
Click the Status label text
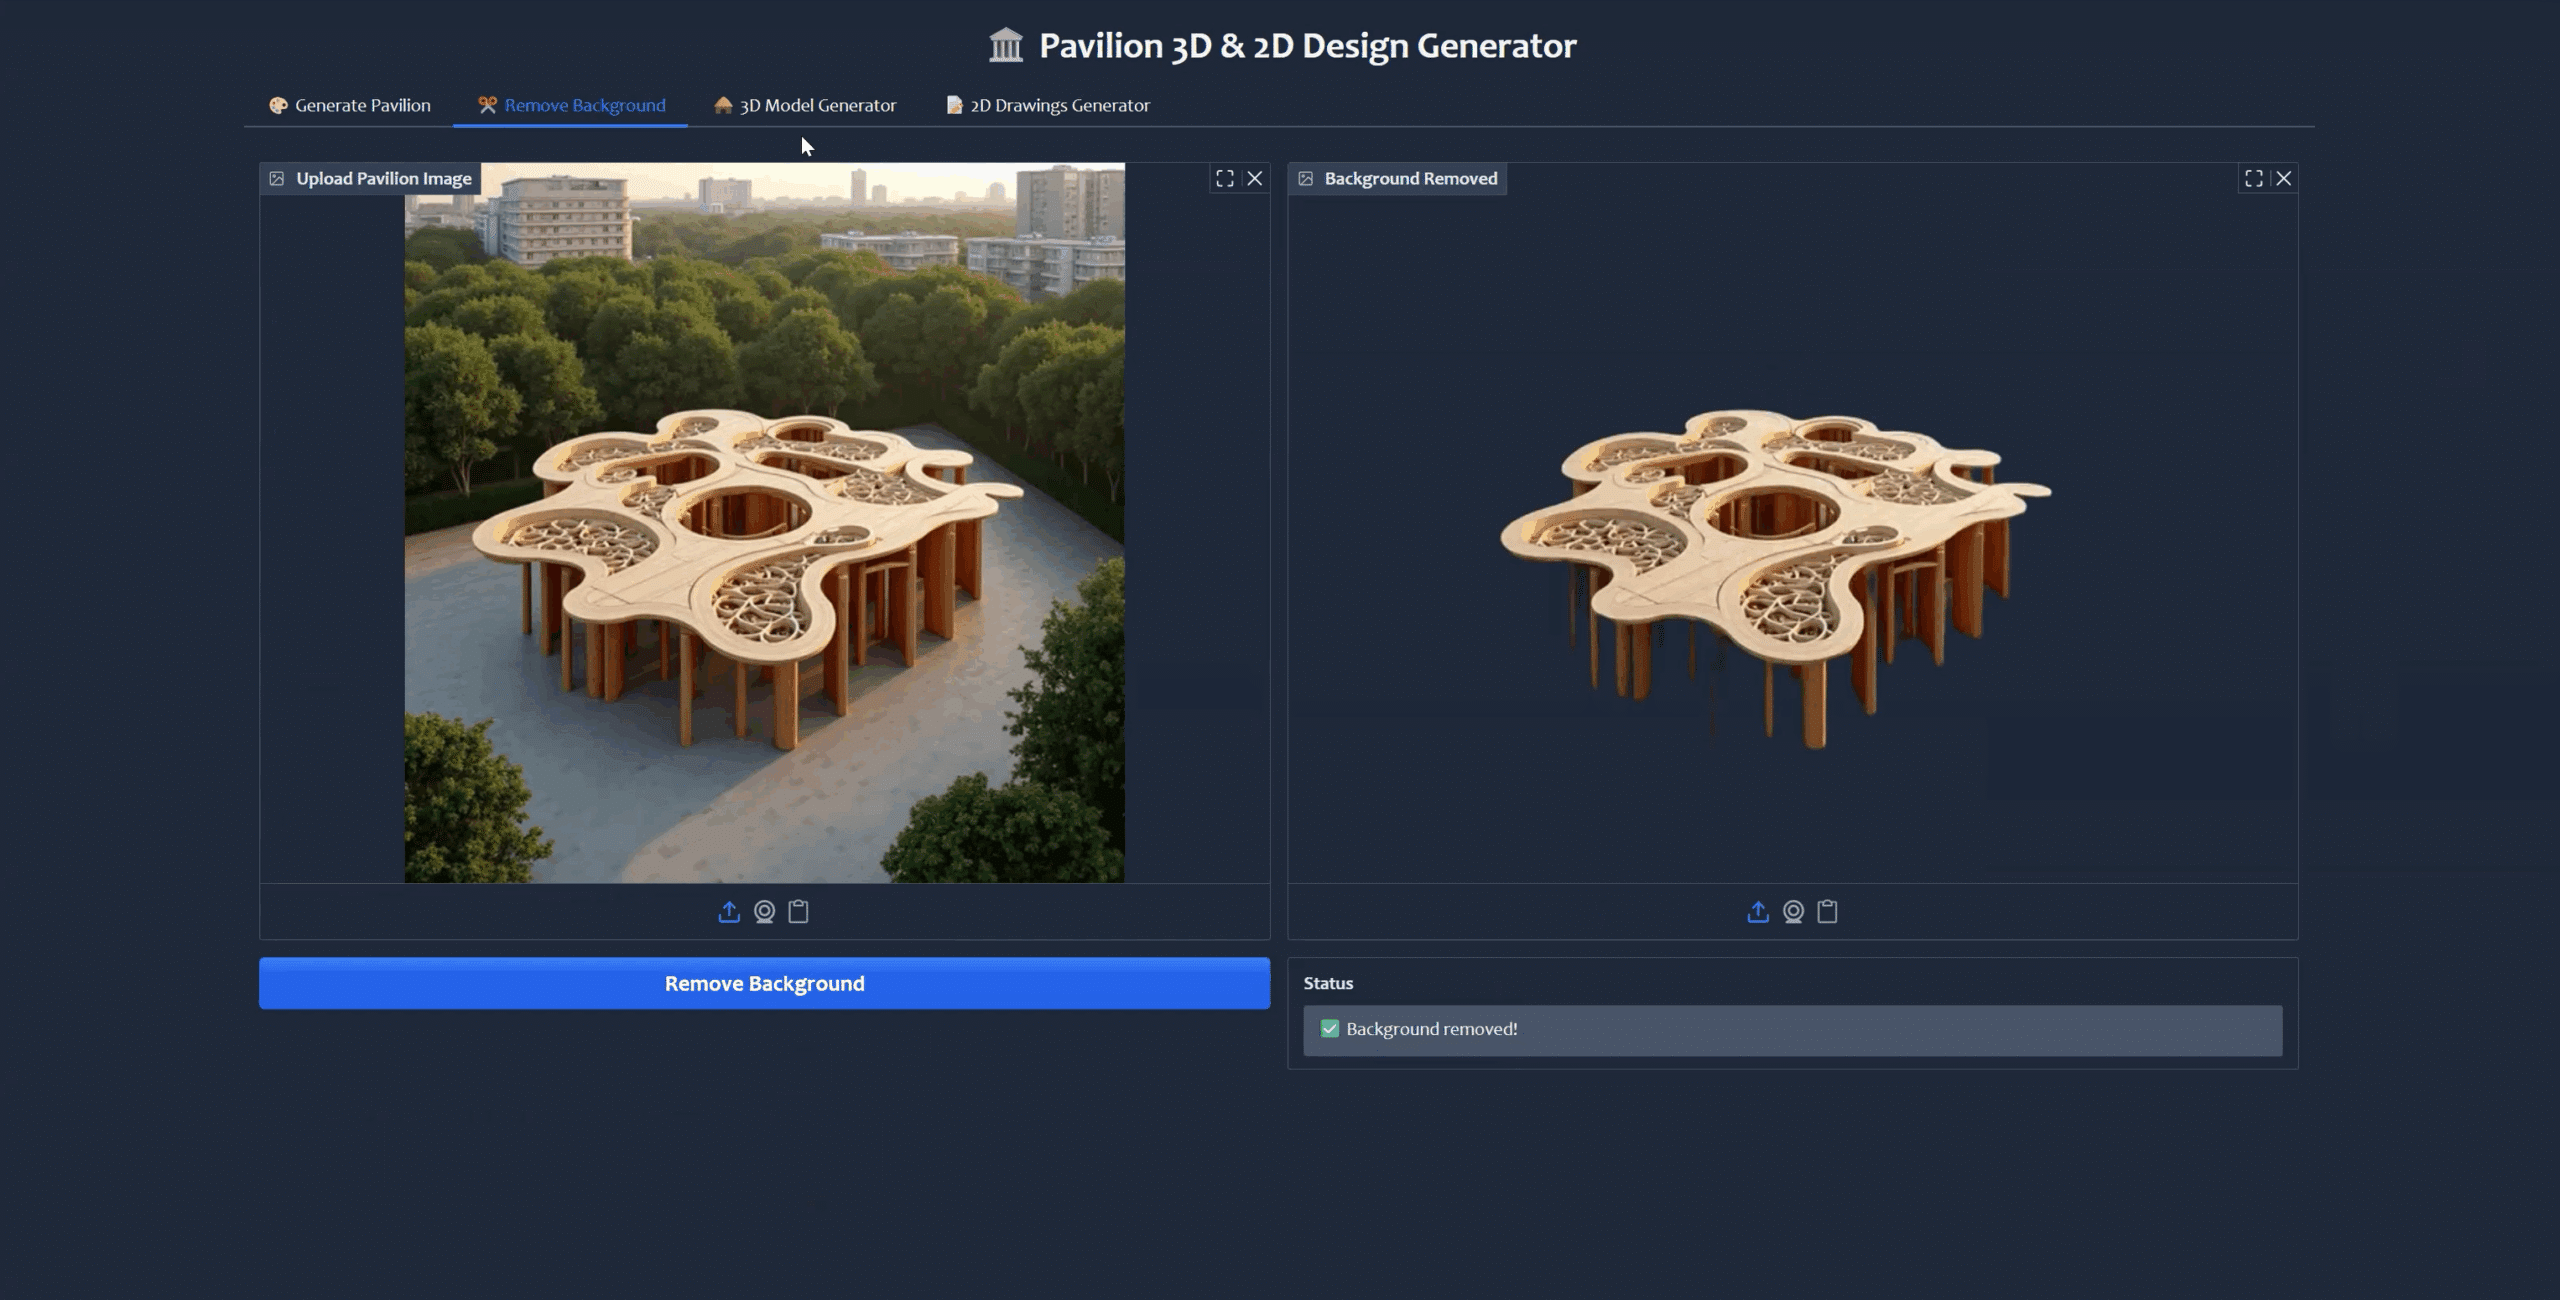point(1328,983)
